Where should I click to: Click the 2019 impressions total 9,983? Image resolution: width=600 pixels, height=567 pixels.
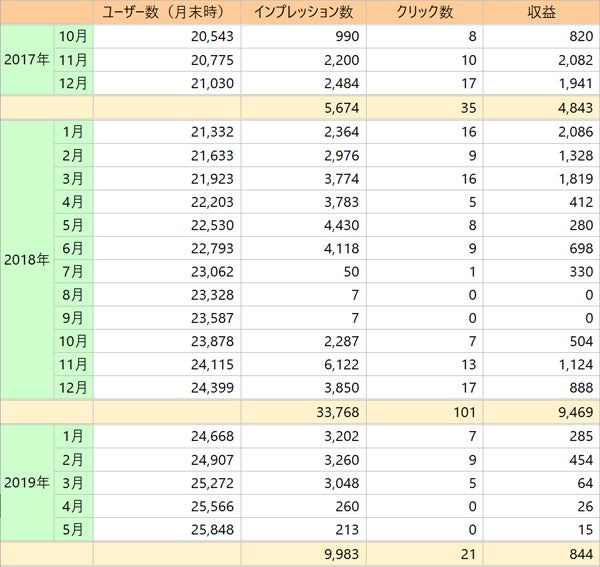pos(303,555)
